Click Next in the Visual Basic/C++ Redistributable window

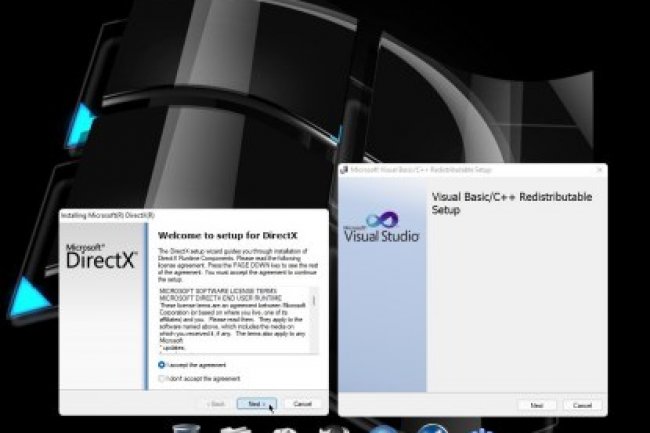pyautogui.click(x=537, y=405)
